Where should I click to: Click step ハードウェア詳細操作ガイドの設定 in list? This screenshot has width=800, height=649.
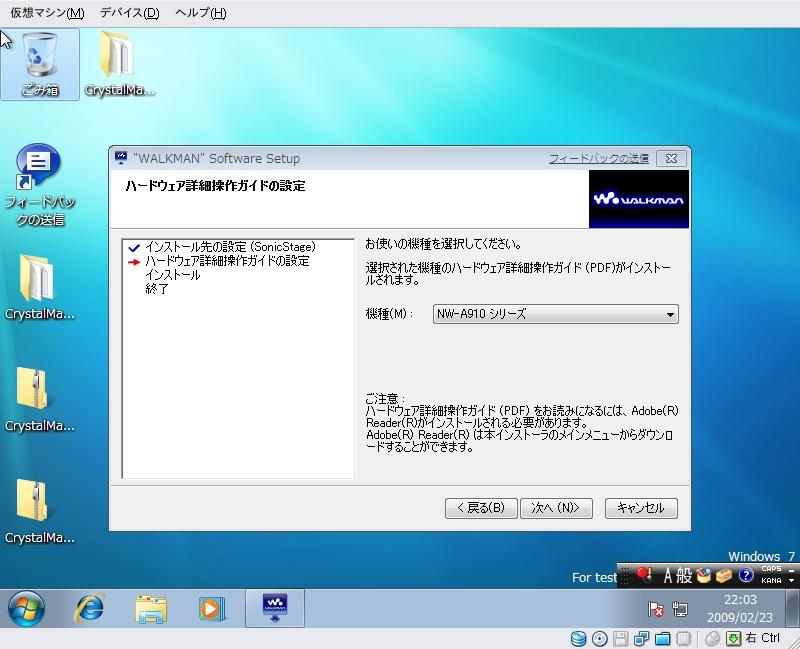click(227, 261)
